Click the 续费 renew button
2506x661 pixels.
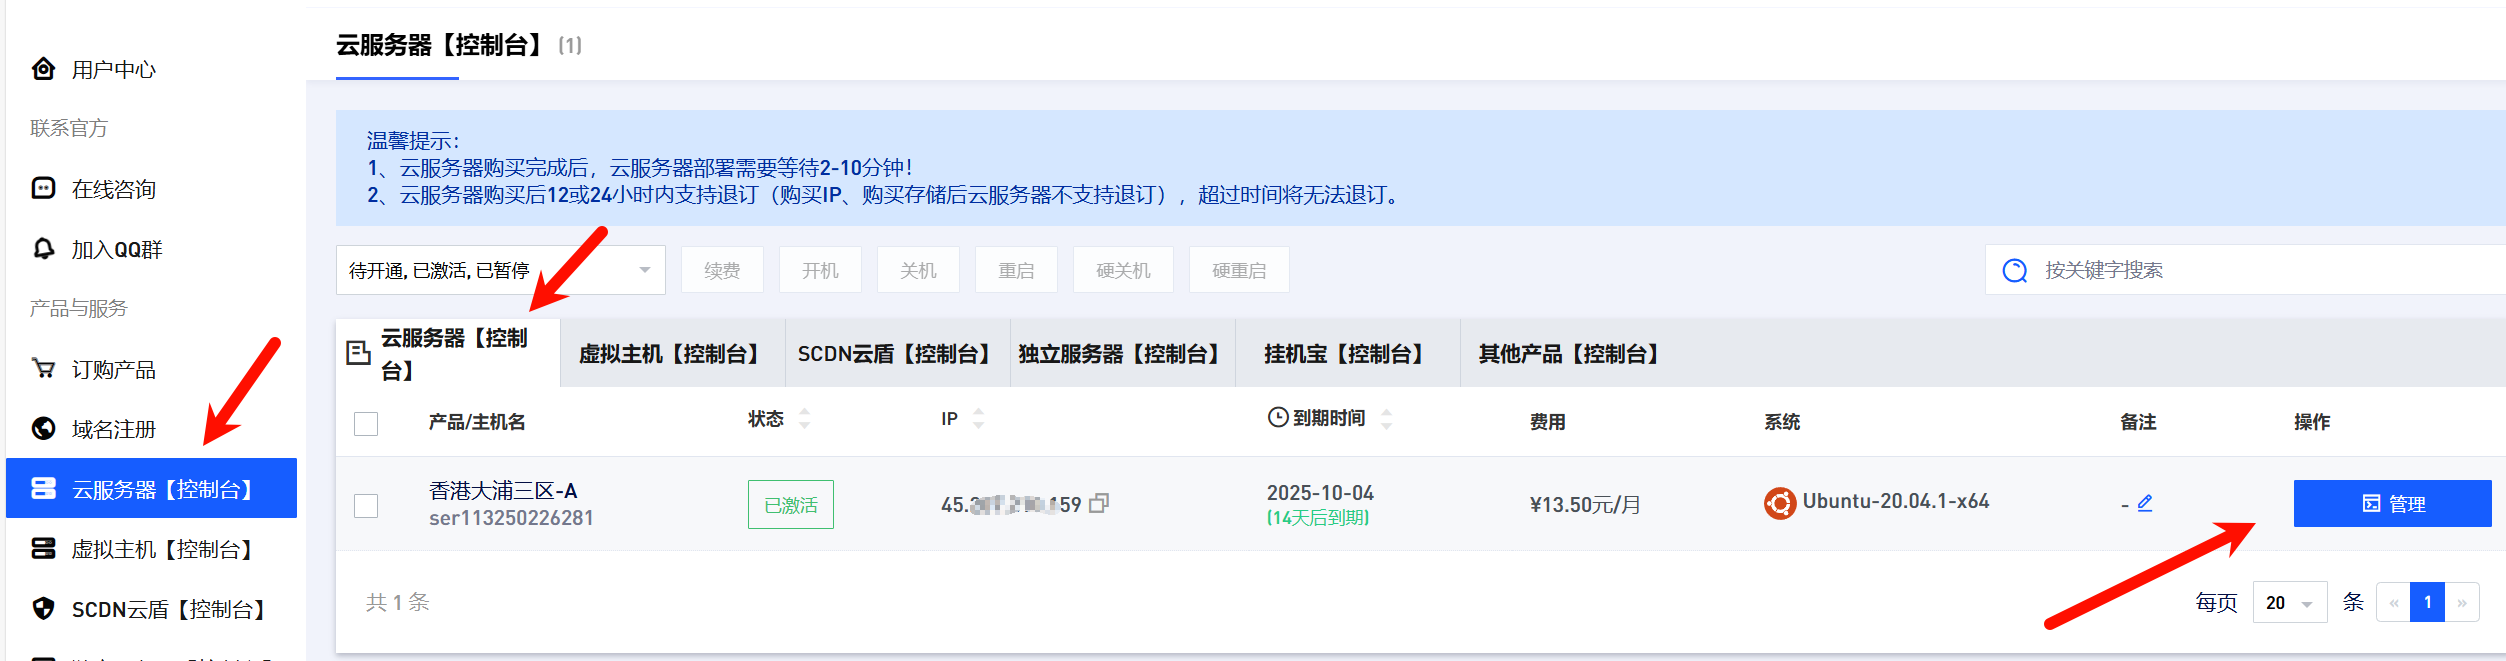722,271
